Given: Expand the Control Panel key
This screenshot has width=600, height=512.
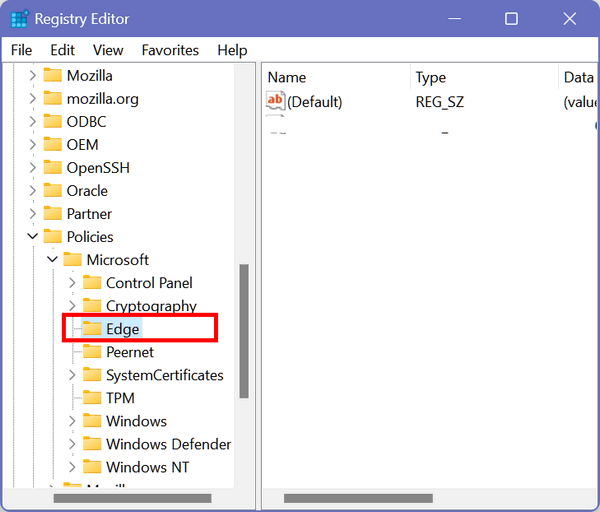Looking at the screenshot, I should tap(72, 283).
